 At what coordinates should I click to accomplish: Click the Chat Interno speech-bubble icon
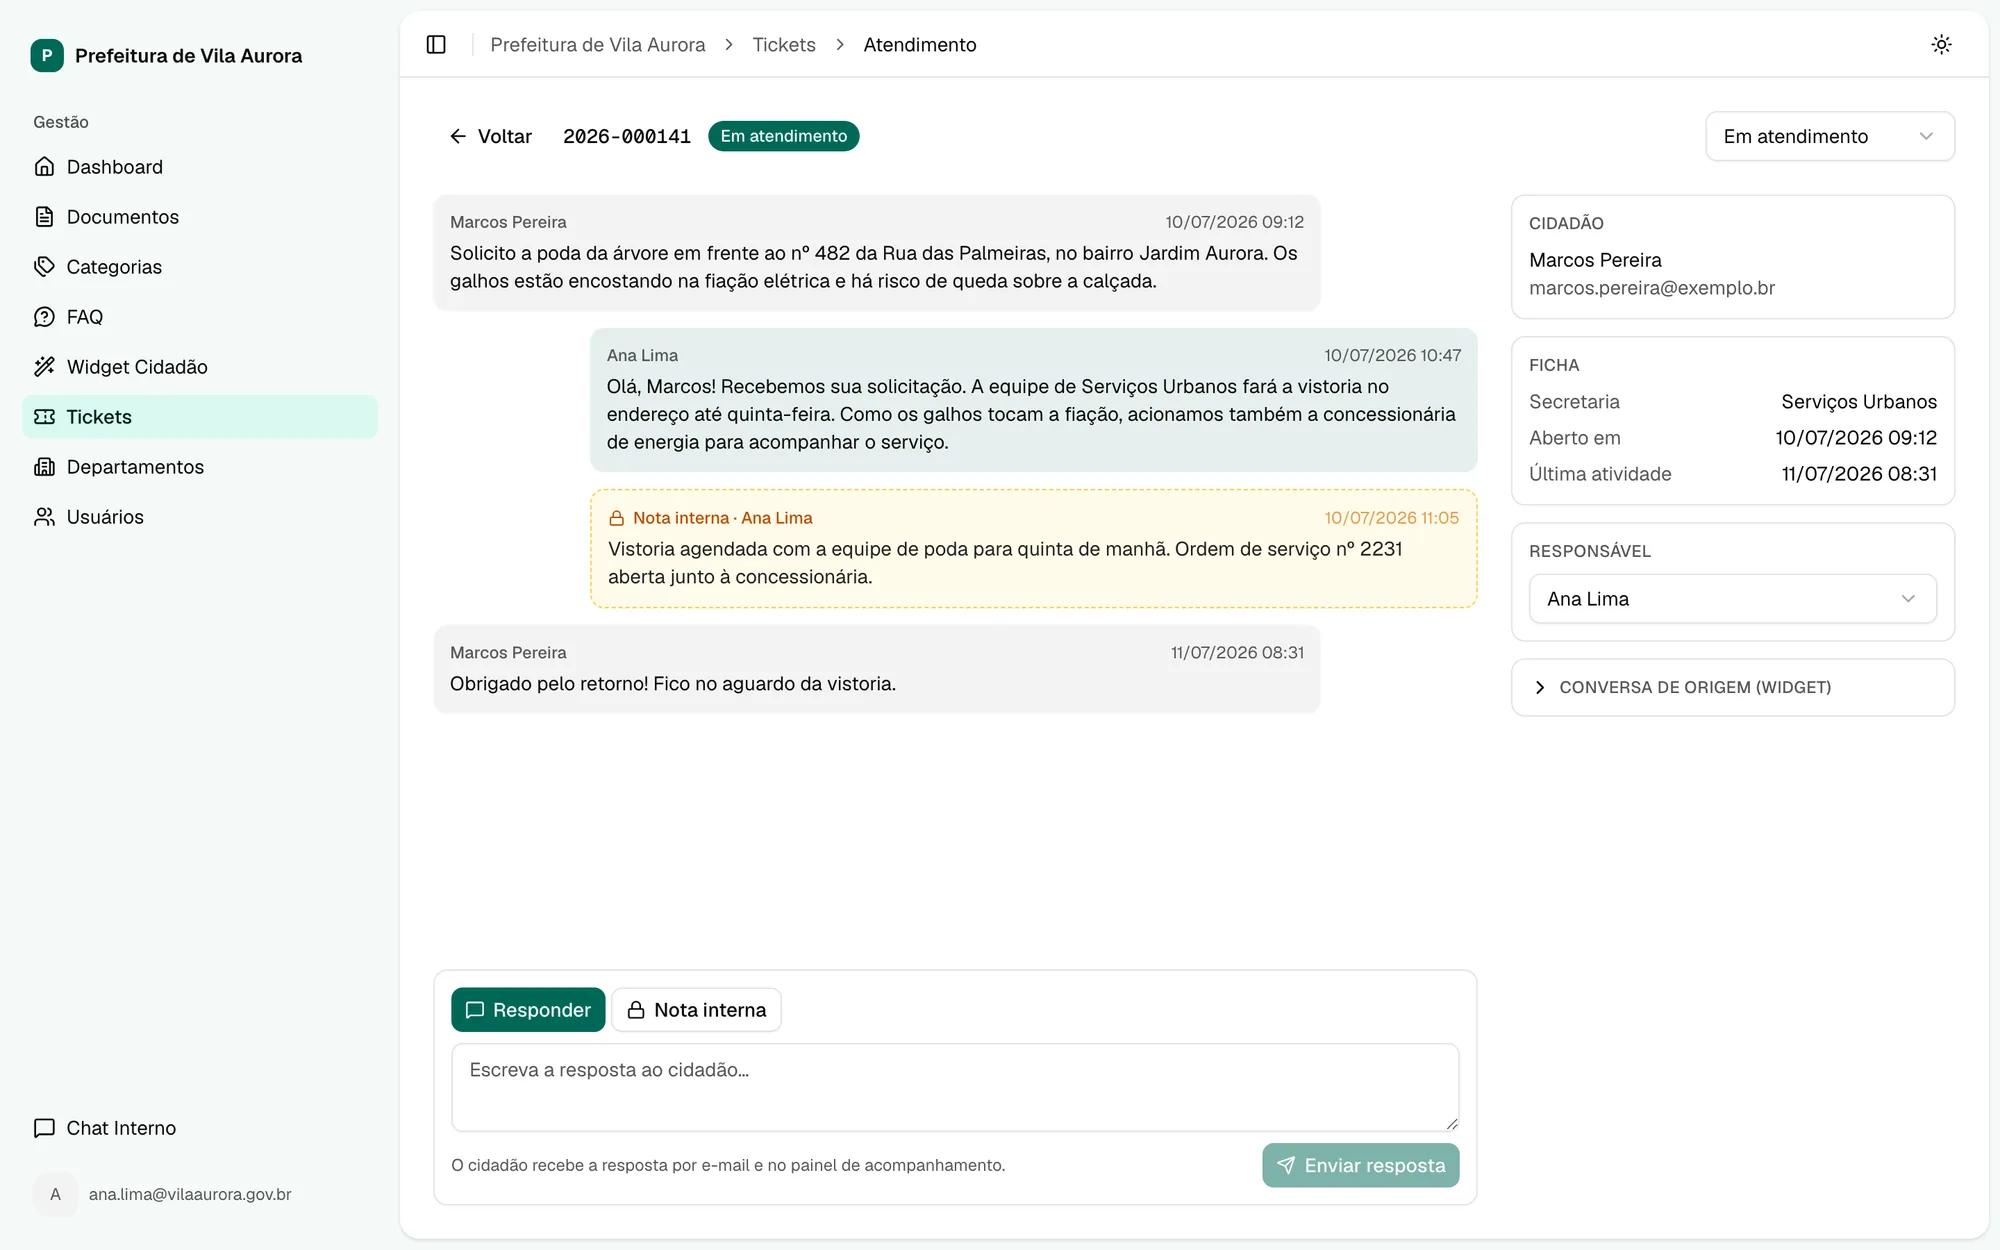pos(44,1128)
